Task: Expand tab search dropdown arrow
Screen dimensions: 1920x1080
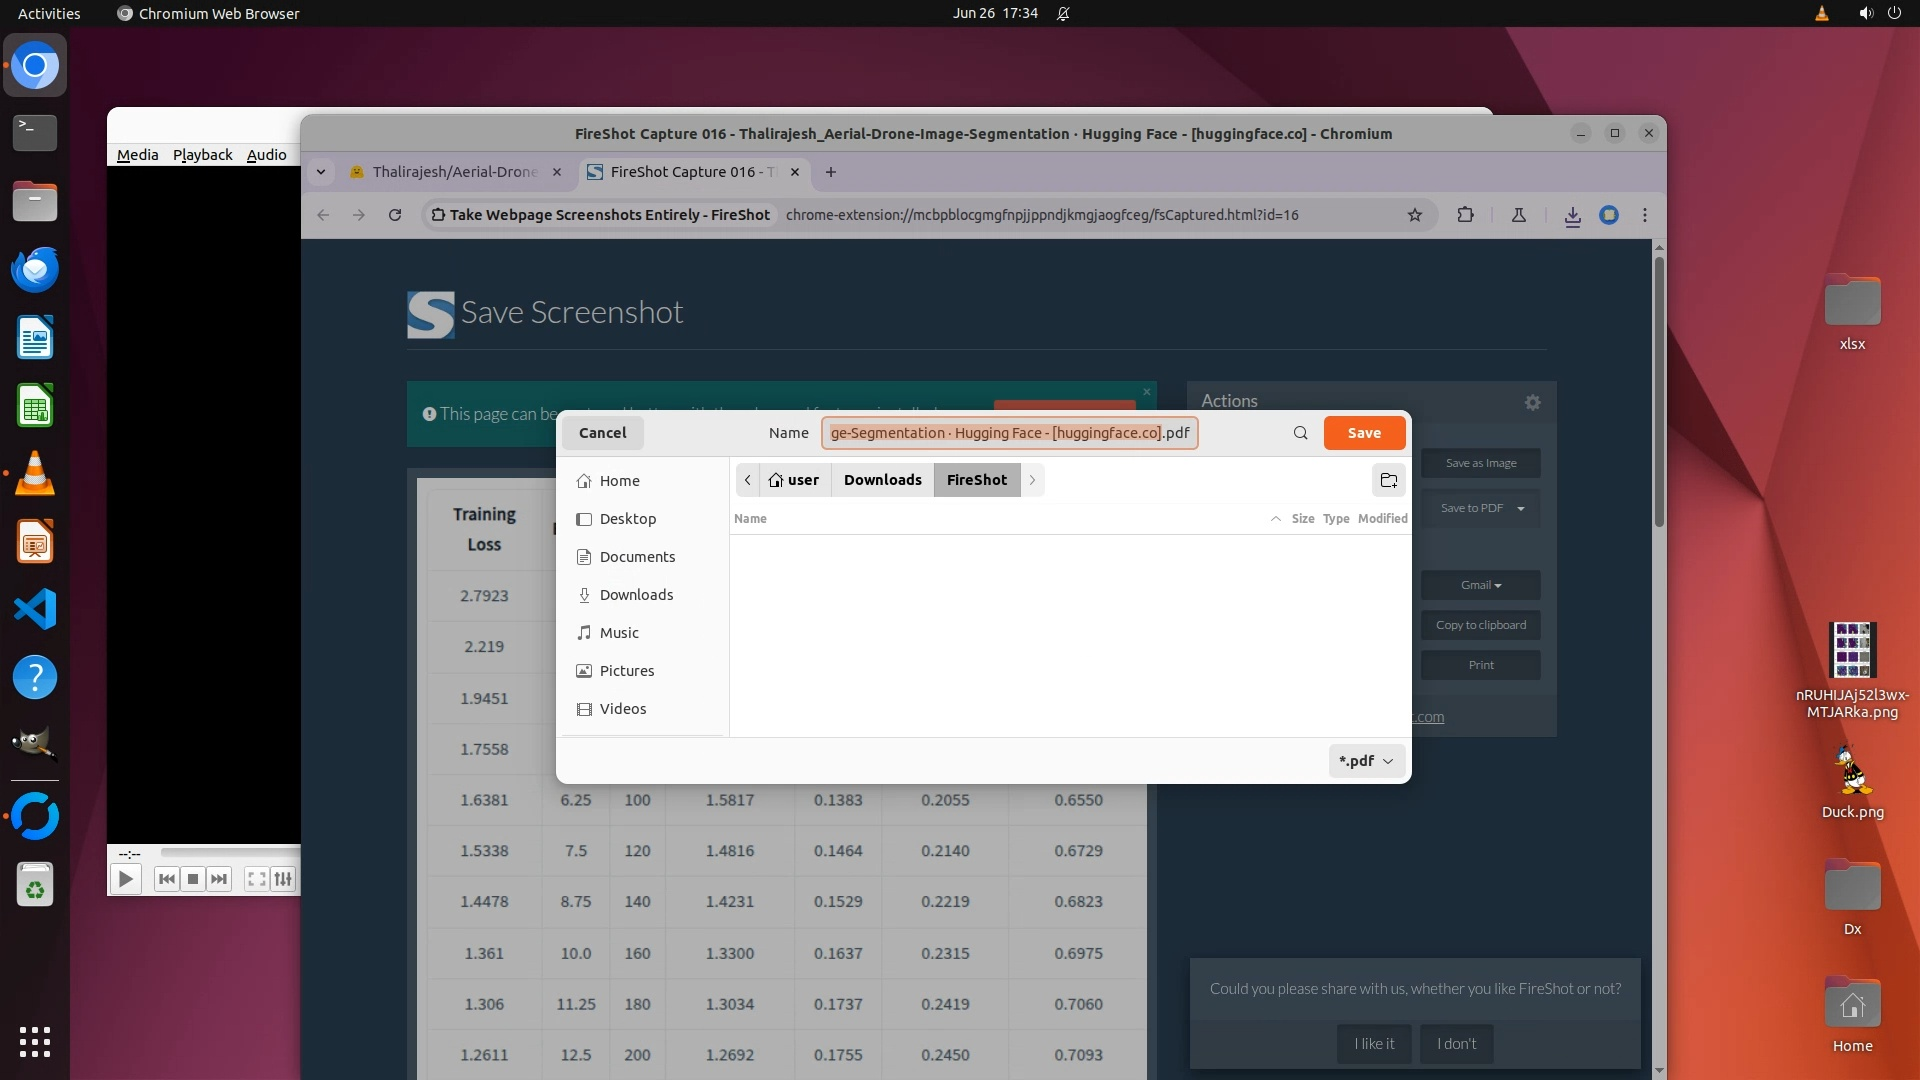Action: click(x=321, y=172)
